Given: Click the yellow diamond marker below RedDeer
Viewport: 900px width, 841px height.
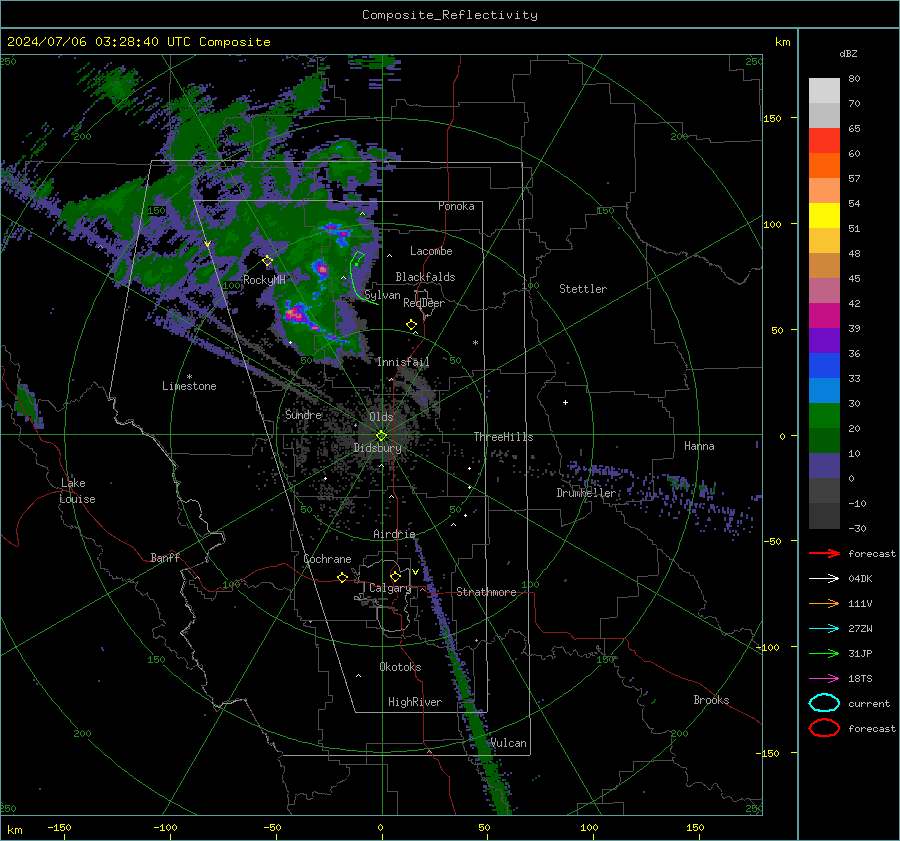Looking at the screenshot, I should [412, 325].
